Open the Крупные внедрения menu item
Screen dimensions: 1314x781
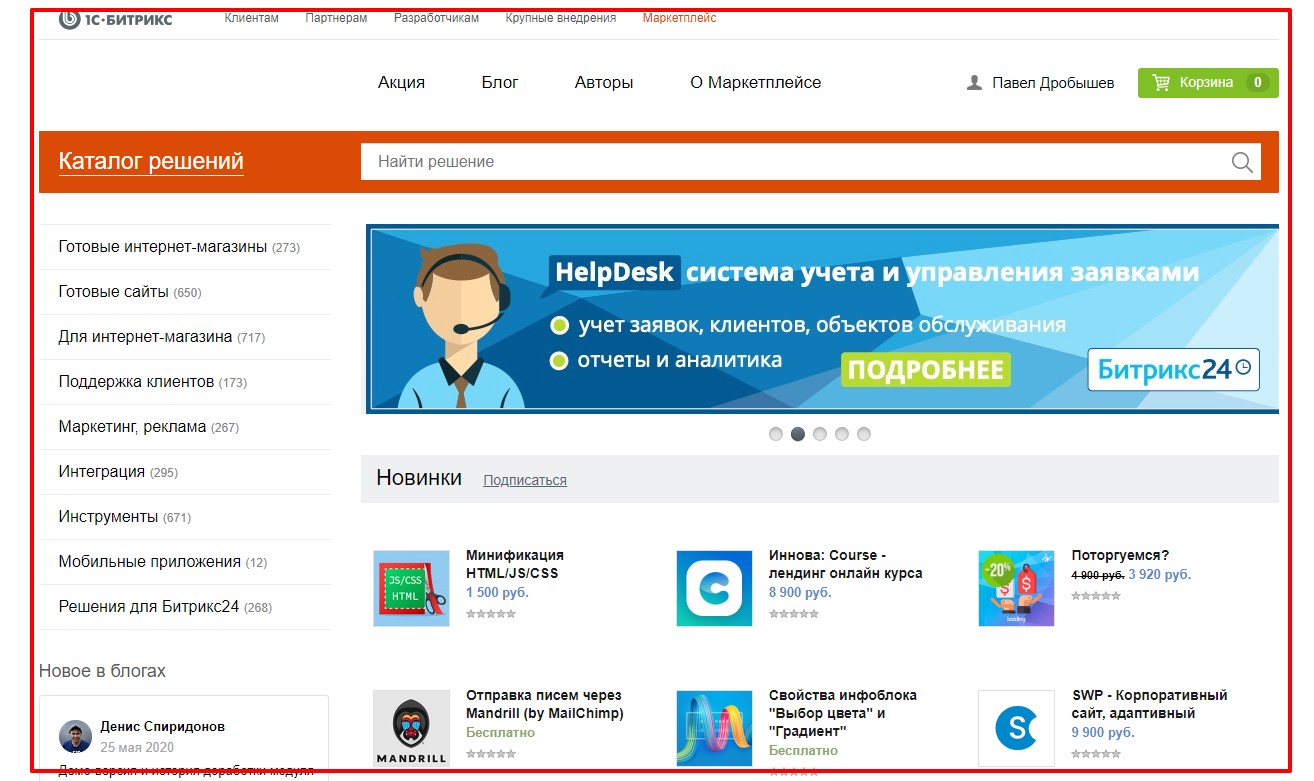click(x=561, y=18)
